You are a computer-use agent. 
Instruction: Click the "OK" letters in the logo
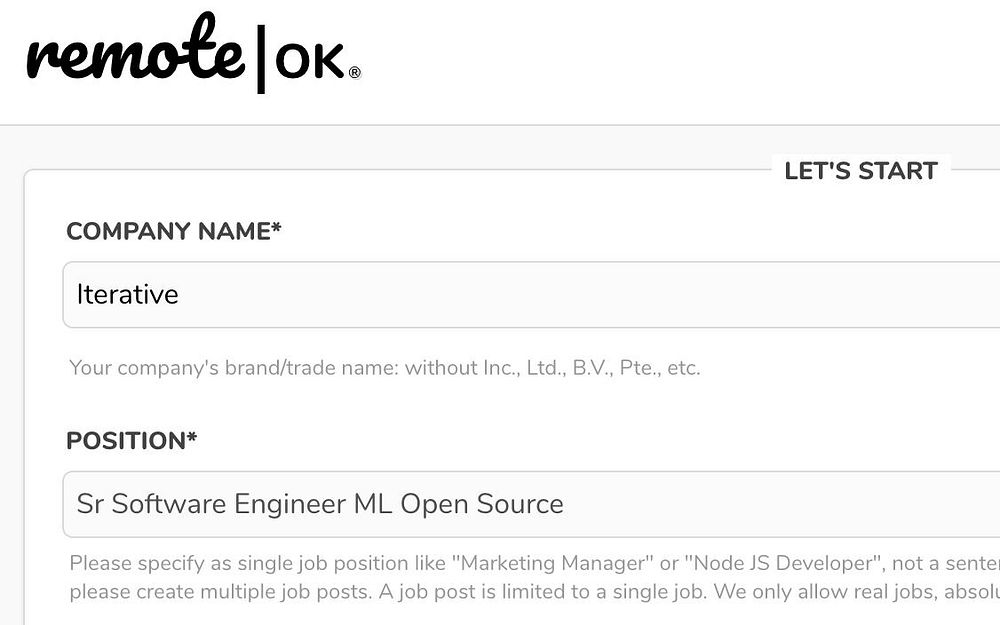click(x=309, y=64)
